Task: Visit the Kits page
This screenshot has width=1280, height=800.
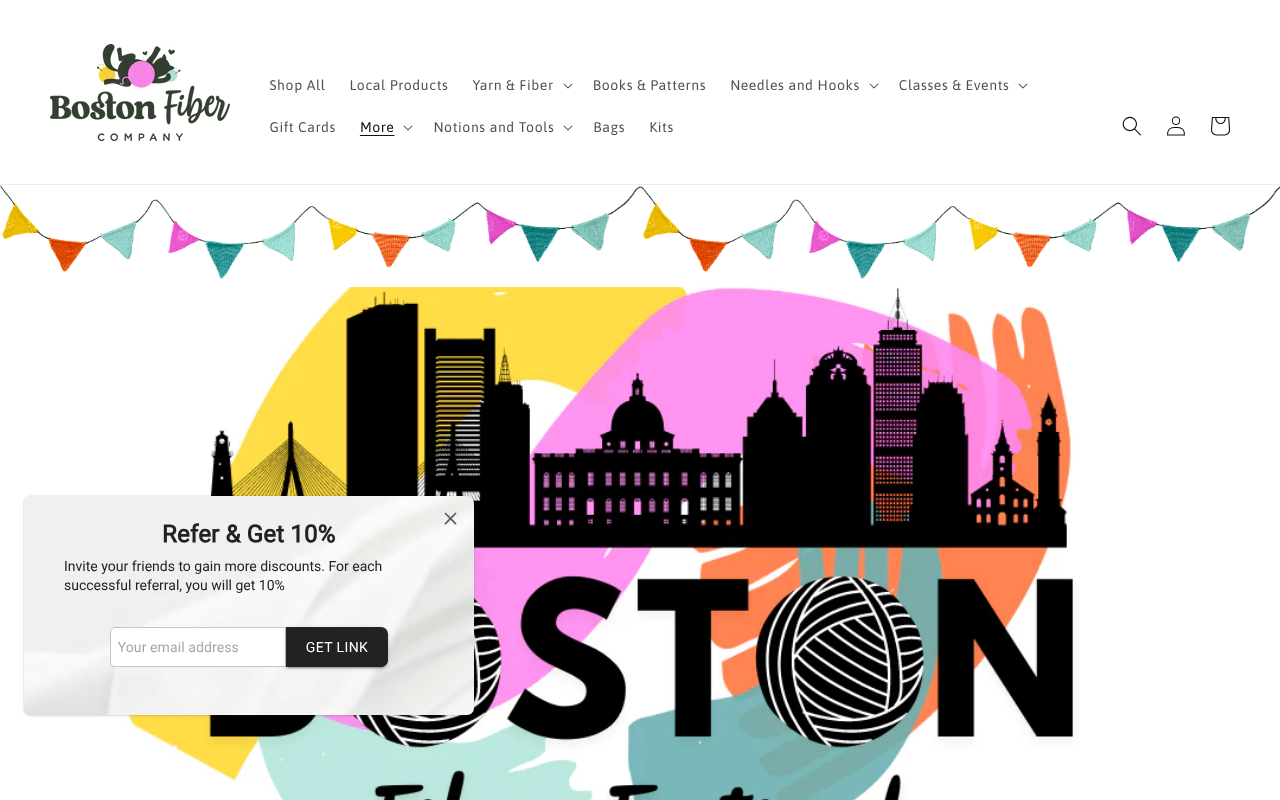Action: click(661, 128)
